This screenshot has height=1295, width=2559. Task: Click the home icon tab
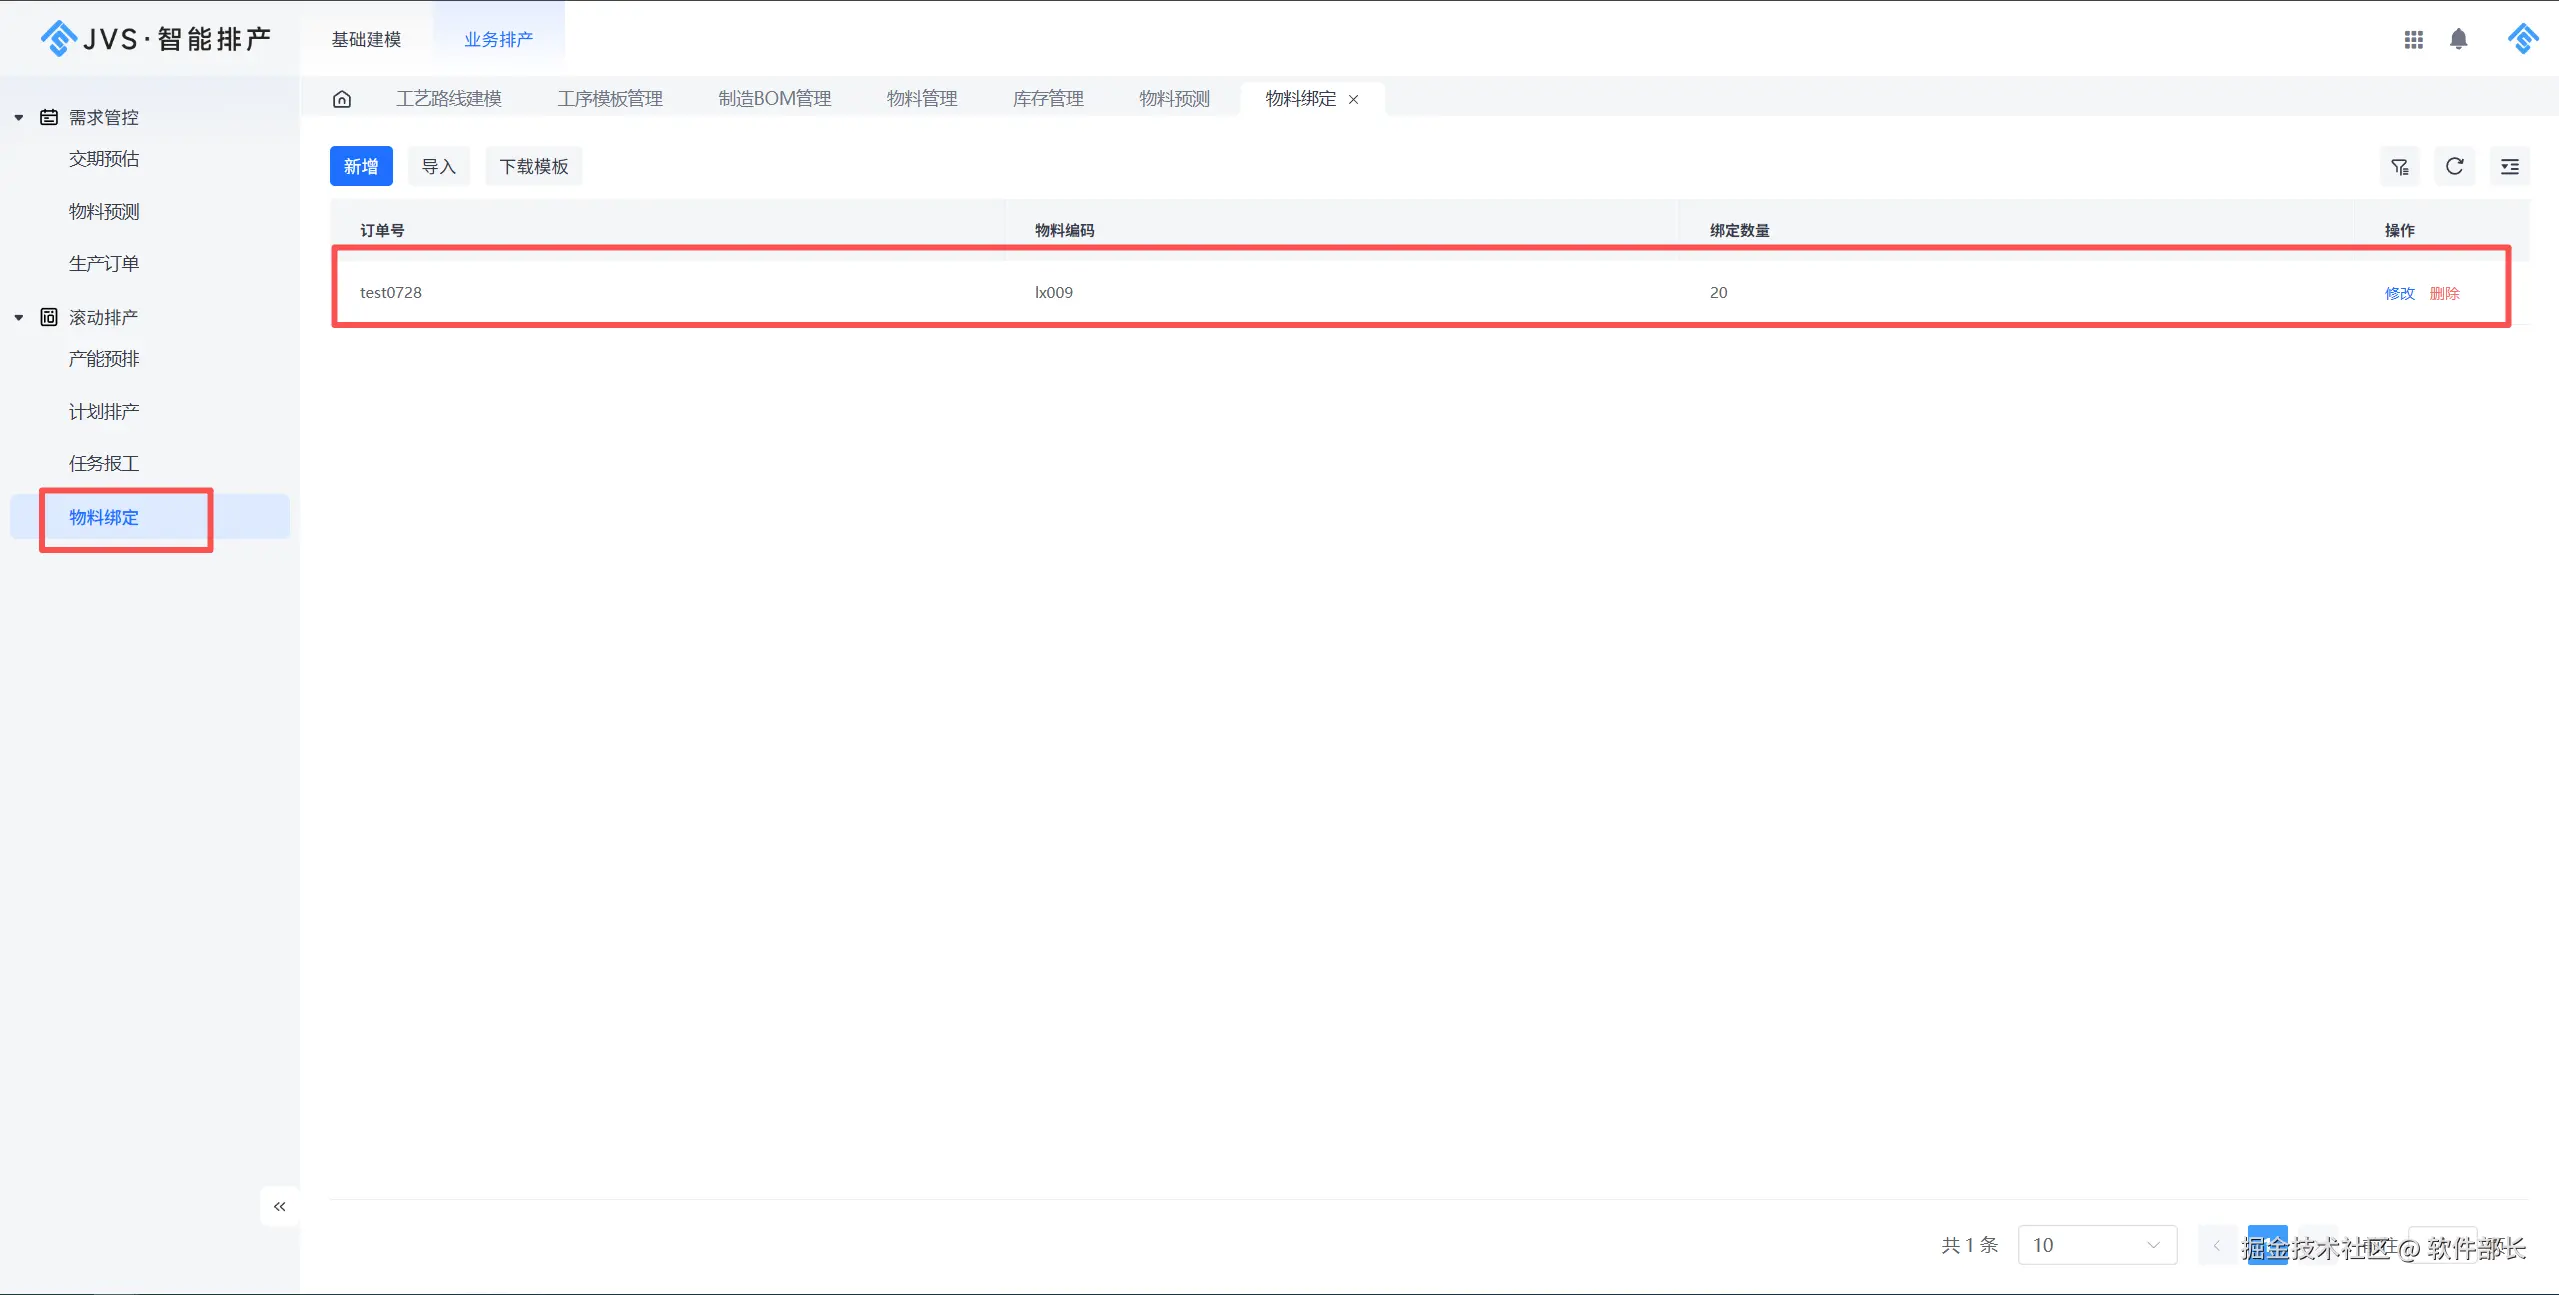342,99
